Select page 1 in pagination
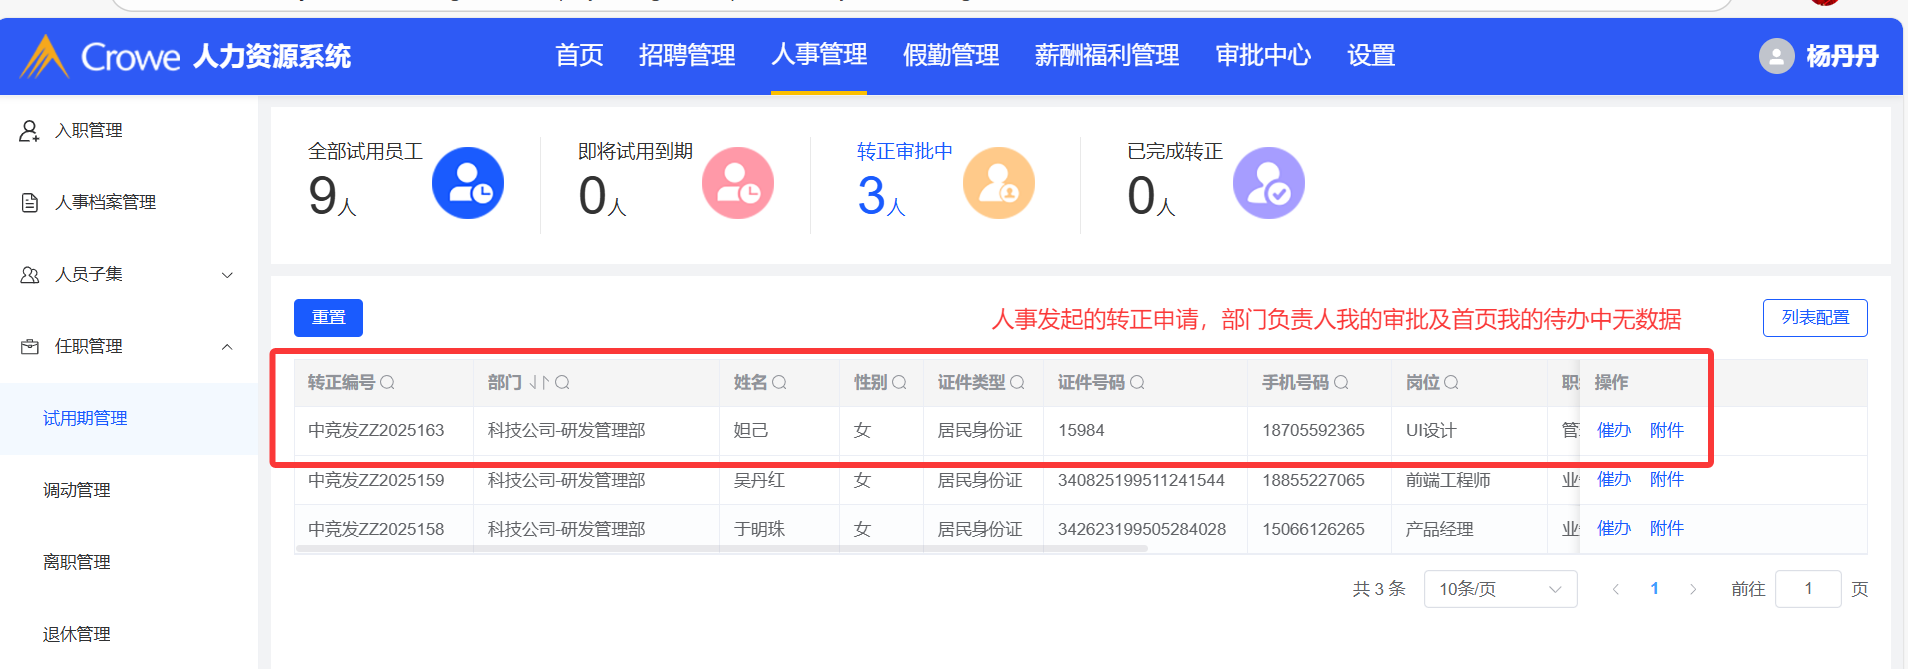This screenshot has width=1908, height=669. pos(1654,589)
